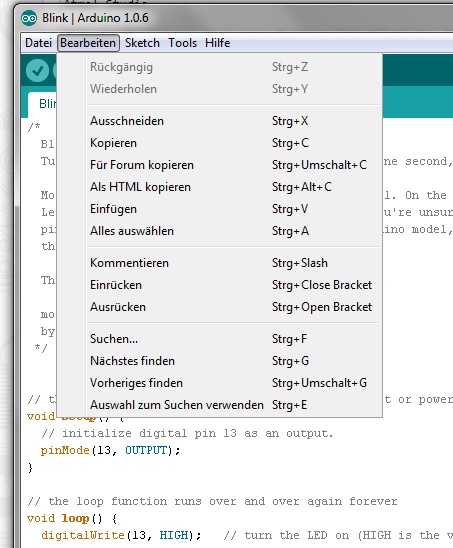The height and width of the screenshot is (548, 453).
Task: Close the open Bearbeiten menu
Action: (88, 43)
